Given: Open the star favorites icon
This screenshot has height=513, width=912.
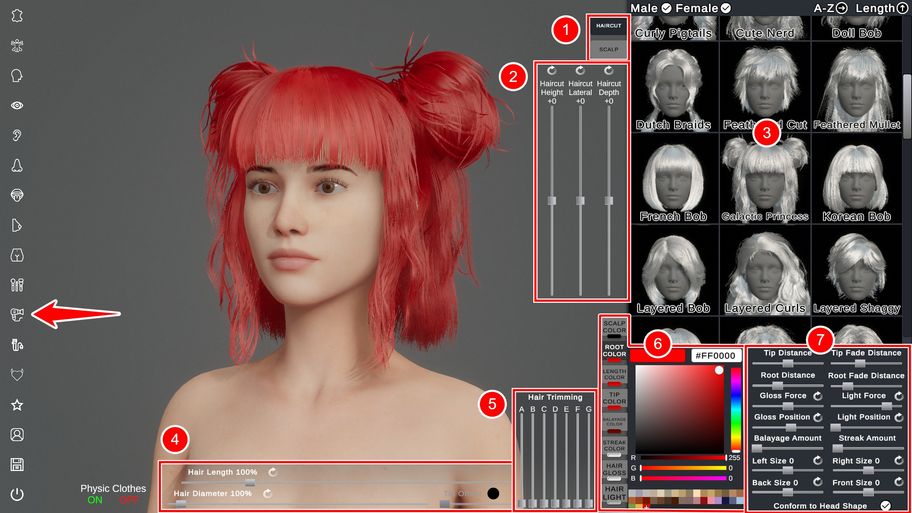Looking at the screenshot, I should pyautogui.click(x=17, y=405).
